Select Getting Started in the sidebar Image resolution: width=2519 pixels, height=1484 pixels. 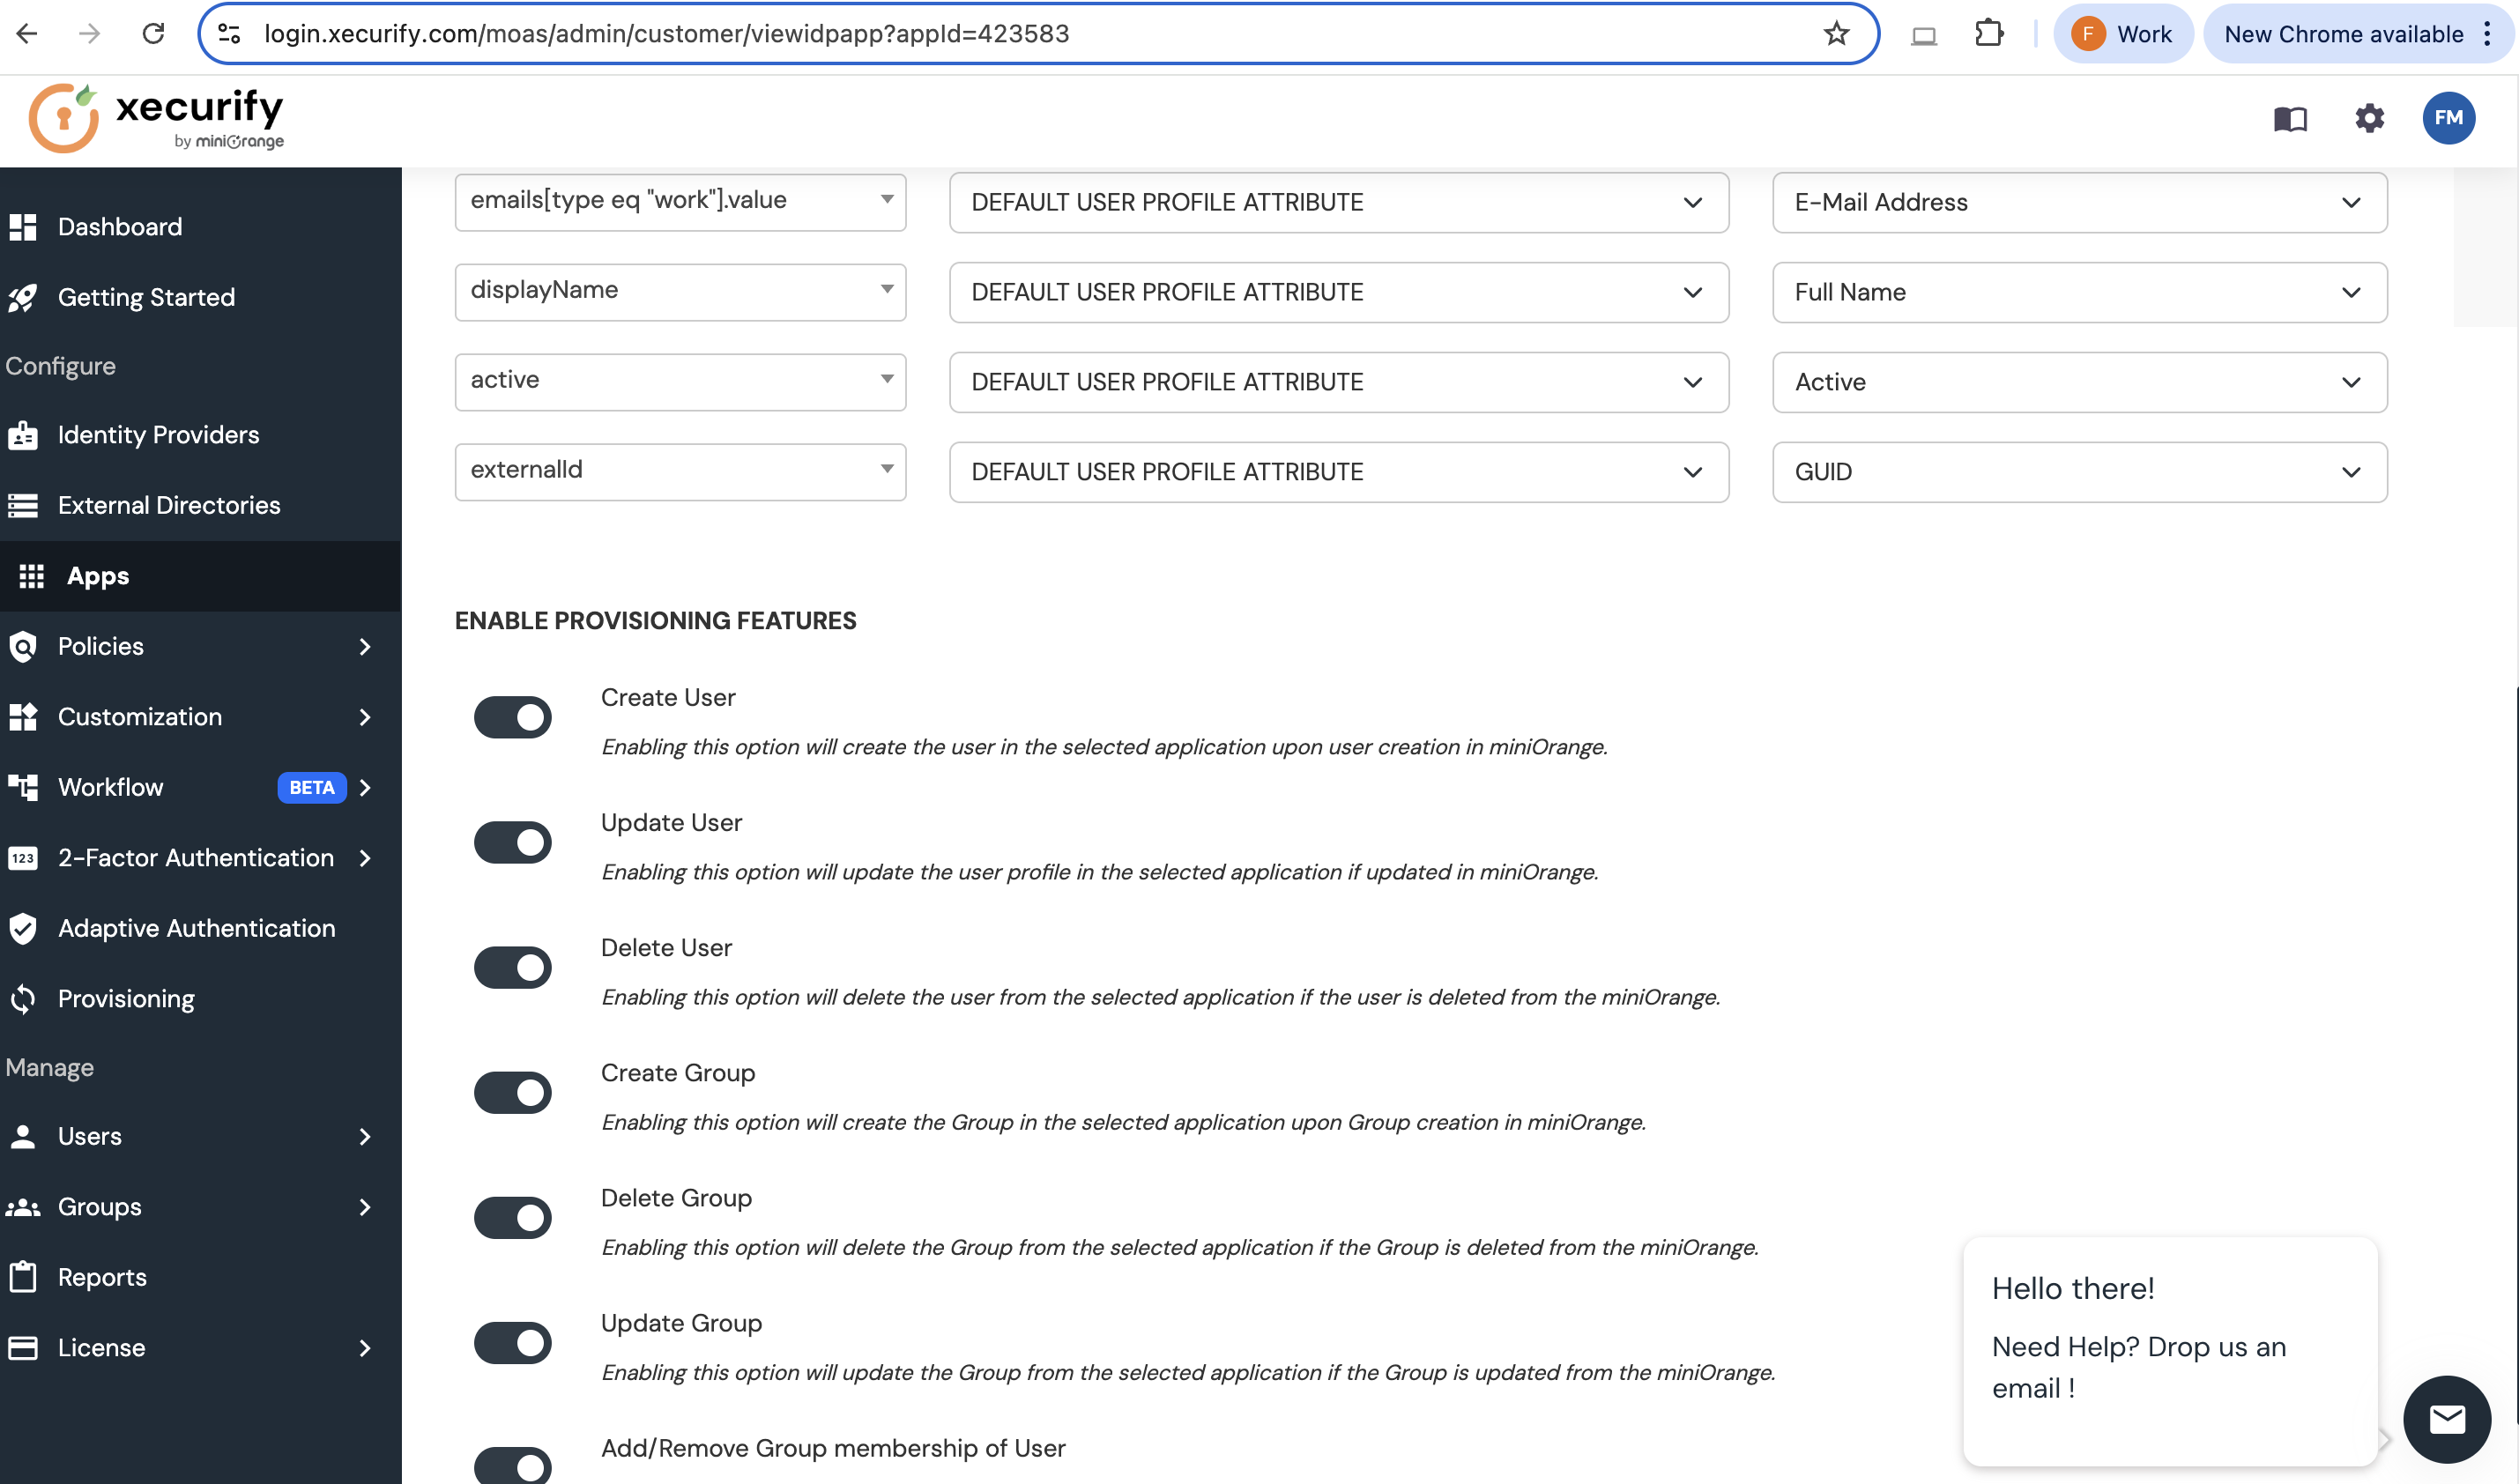[146, 297]
